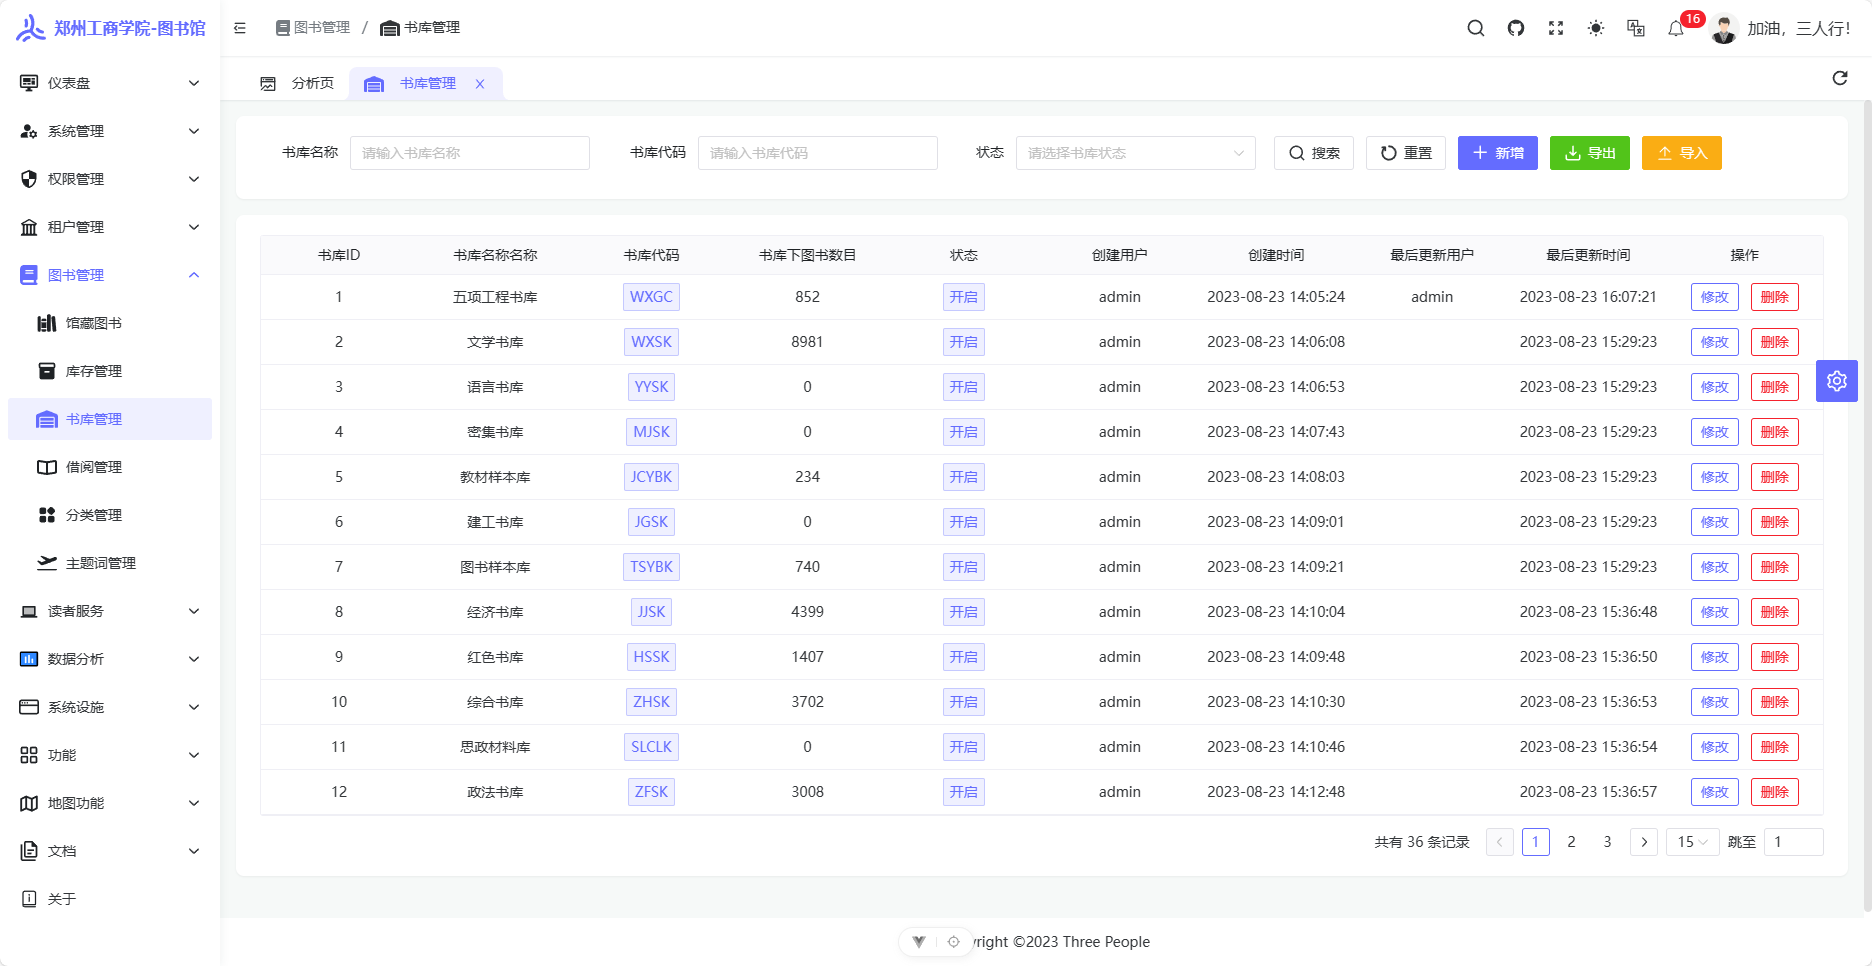Open the 书库状态 dropdown
Viewport: 1872px width, 966px height.
pyautogui.click(x=1136, y=153)
